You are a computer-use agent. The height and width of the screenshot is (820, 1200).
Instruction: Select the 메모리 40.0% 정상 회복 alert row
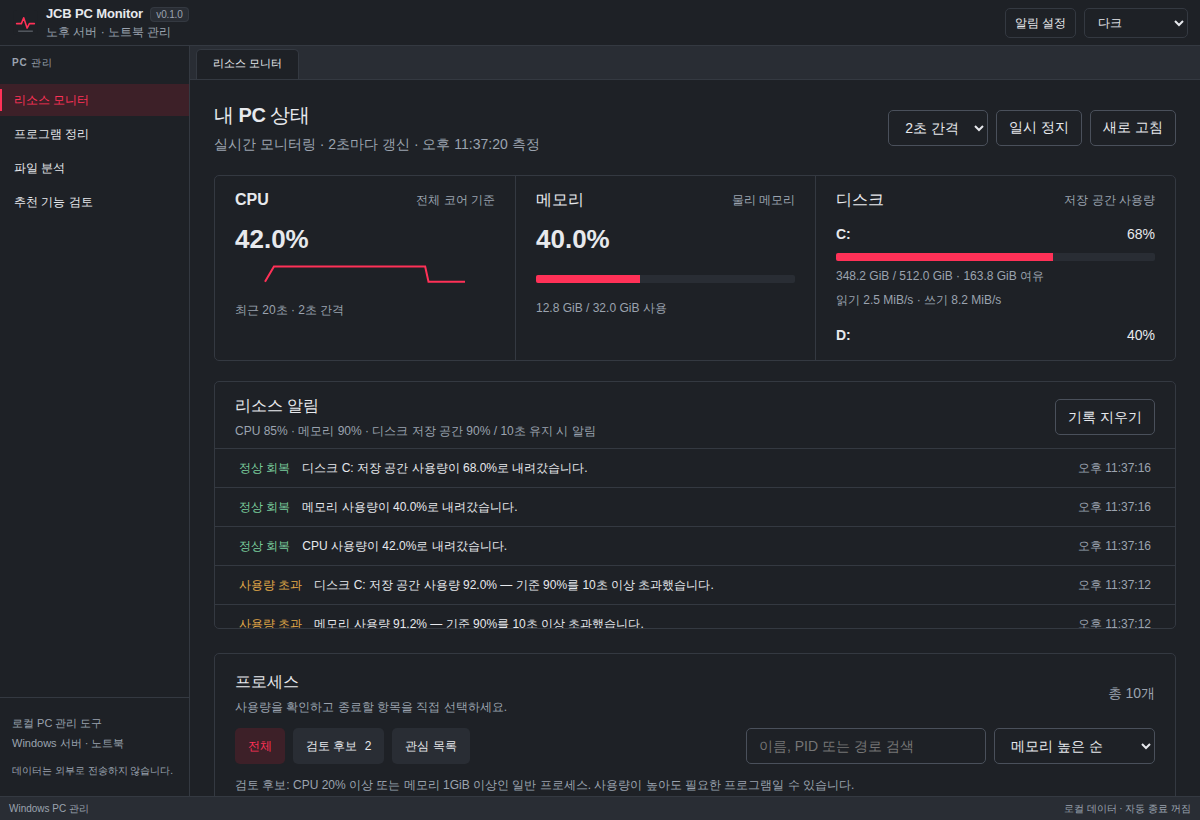tap(695, 507)
